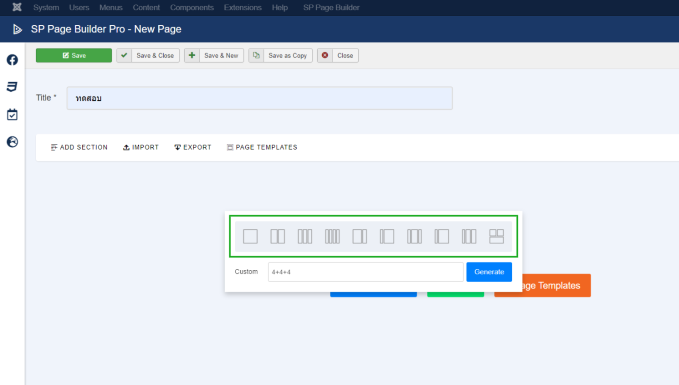Viewport: 679px width, 385px height.
Task: Select the two equal columns layout icon
Action: coord(278,236)
